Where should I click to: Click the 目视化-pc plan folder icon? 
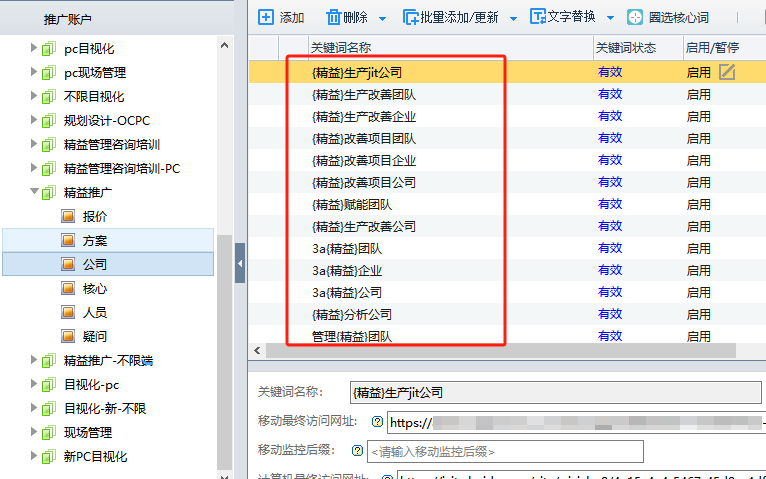click(x=48, y=385)
